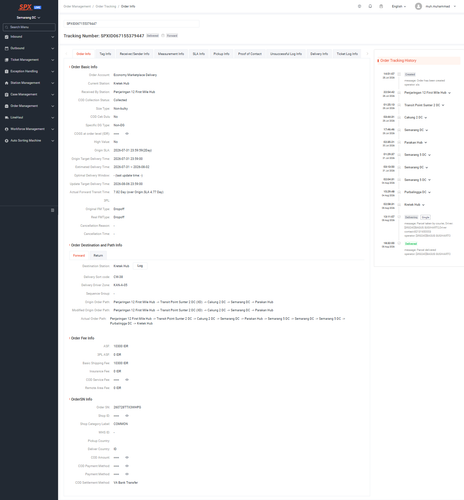Click the green Delivered status in history
This screenshot has height=500, width=464.
411,244
